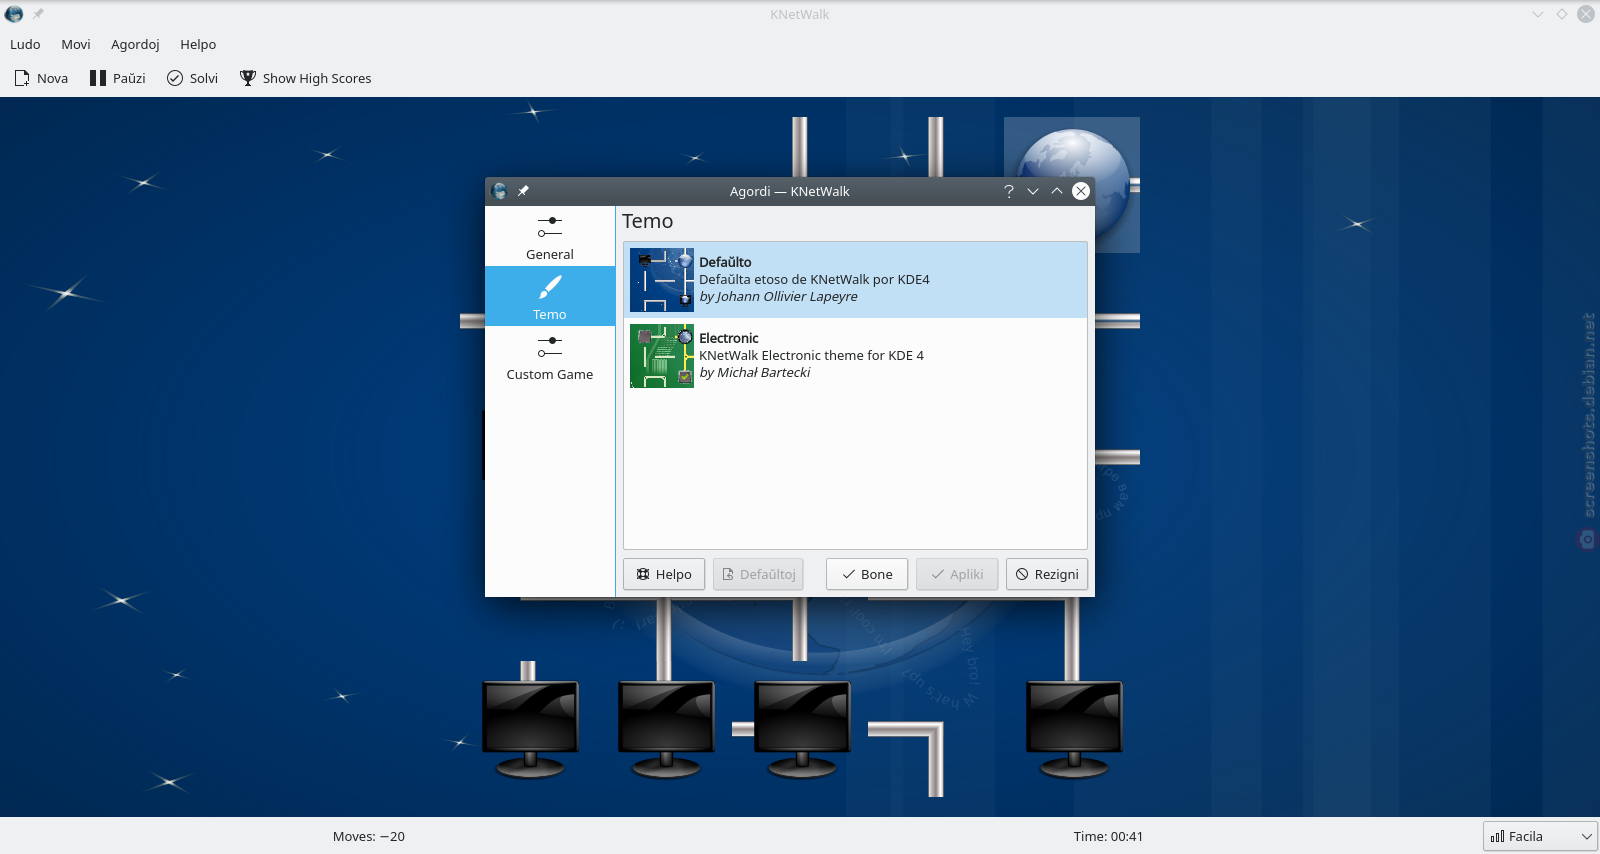Select the Temo settings page
Image resolution: width=1600 pixels, height=854 pixels.
pos(550,296)
